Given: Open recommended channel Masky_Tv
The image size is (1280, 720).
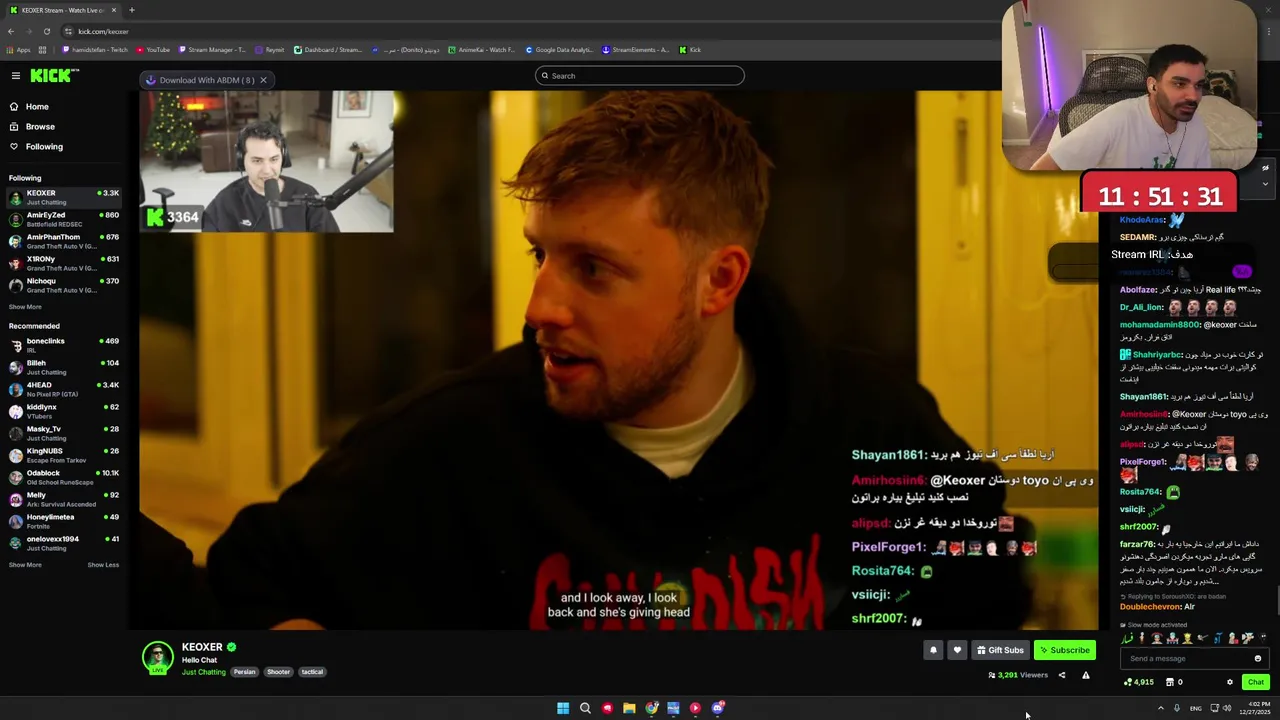Looking at the screenshot, I should coord(64,433).
